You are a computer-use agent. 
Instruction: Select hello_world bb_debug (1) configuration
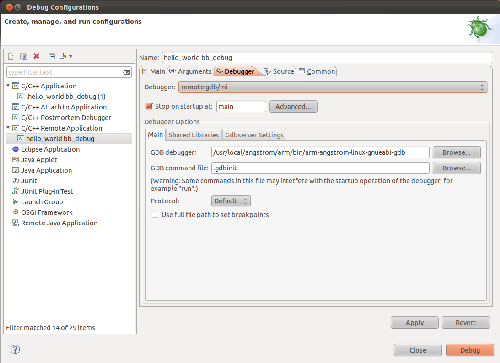(66, 96)
